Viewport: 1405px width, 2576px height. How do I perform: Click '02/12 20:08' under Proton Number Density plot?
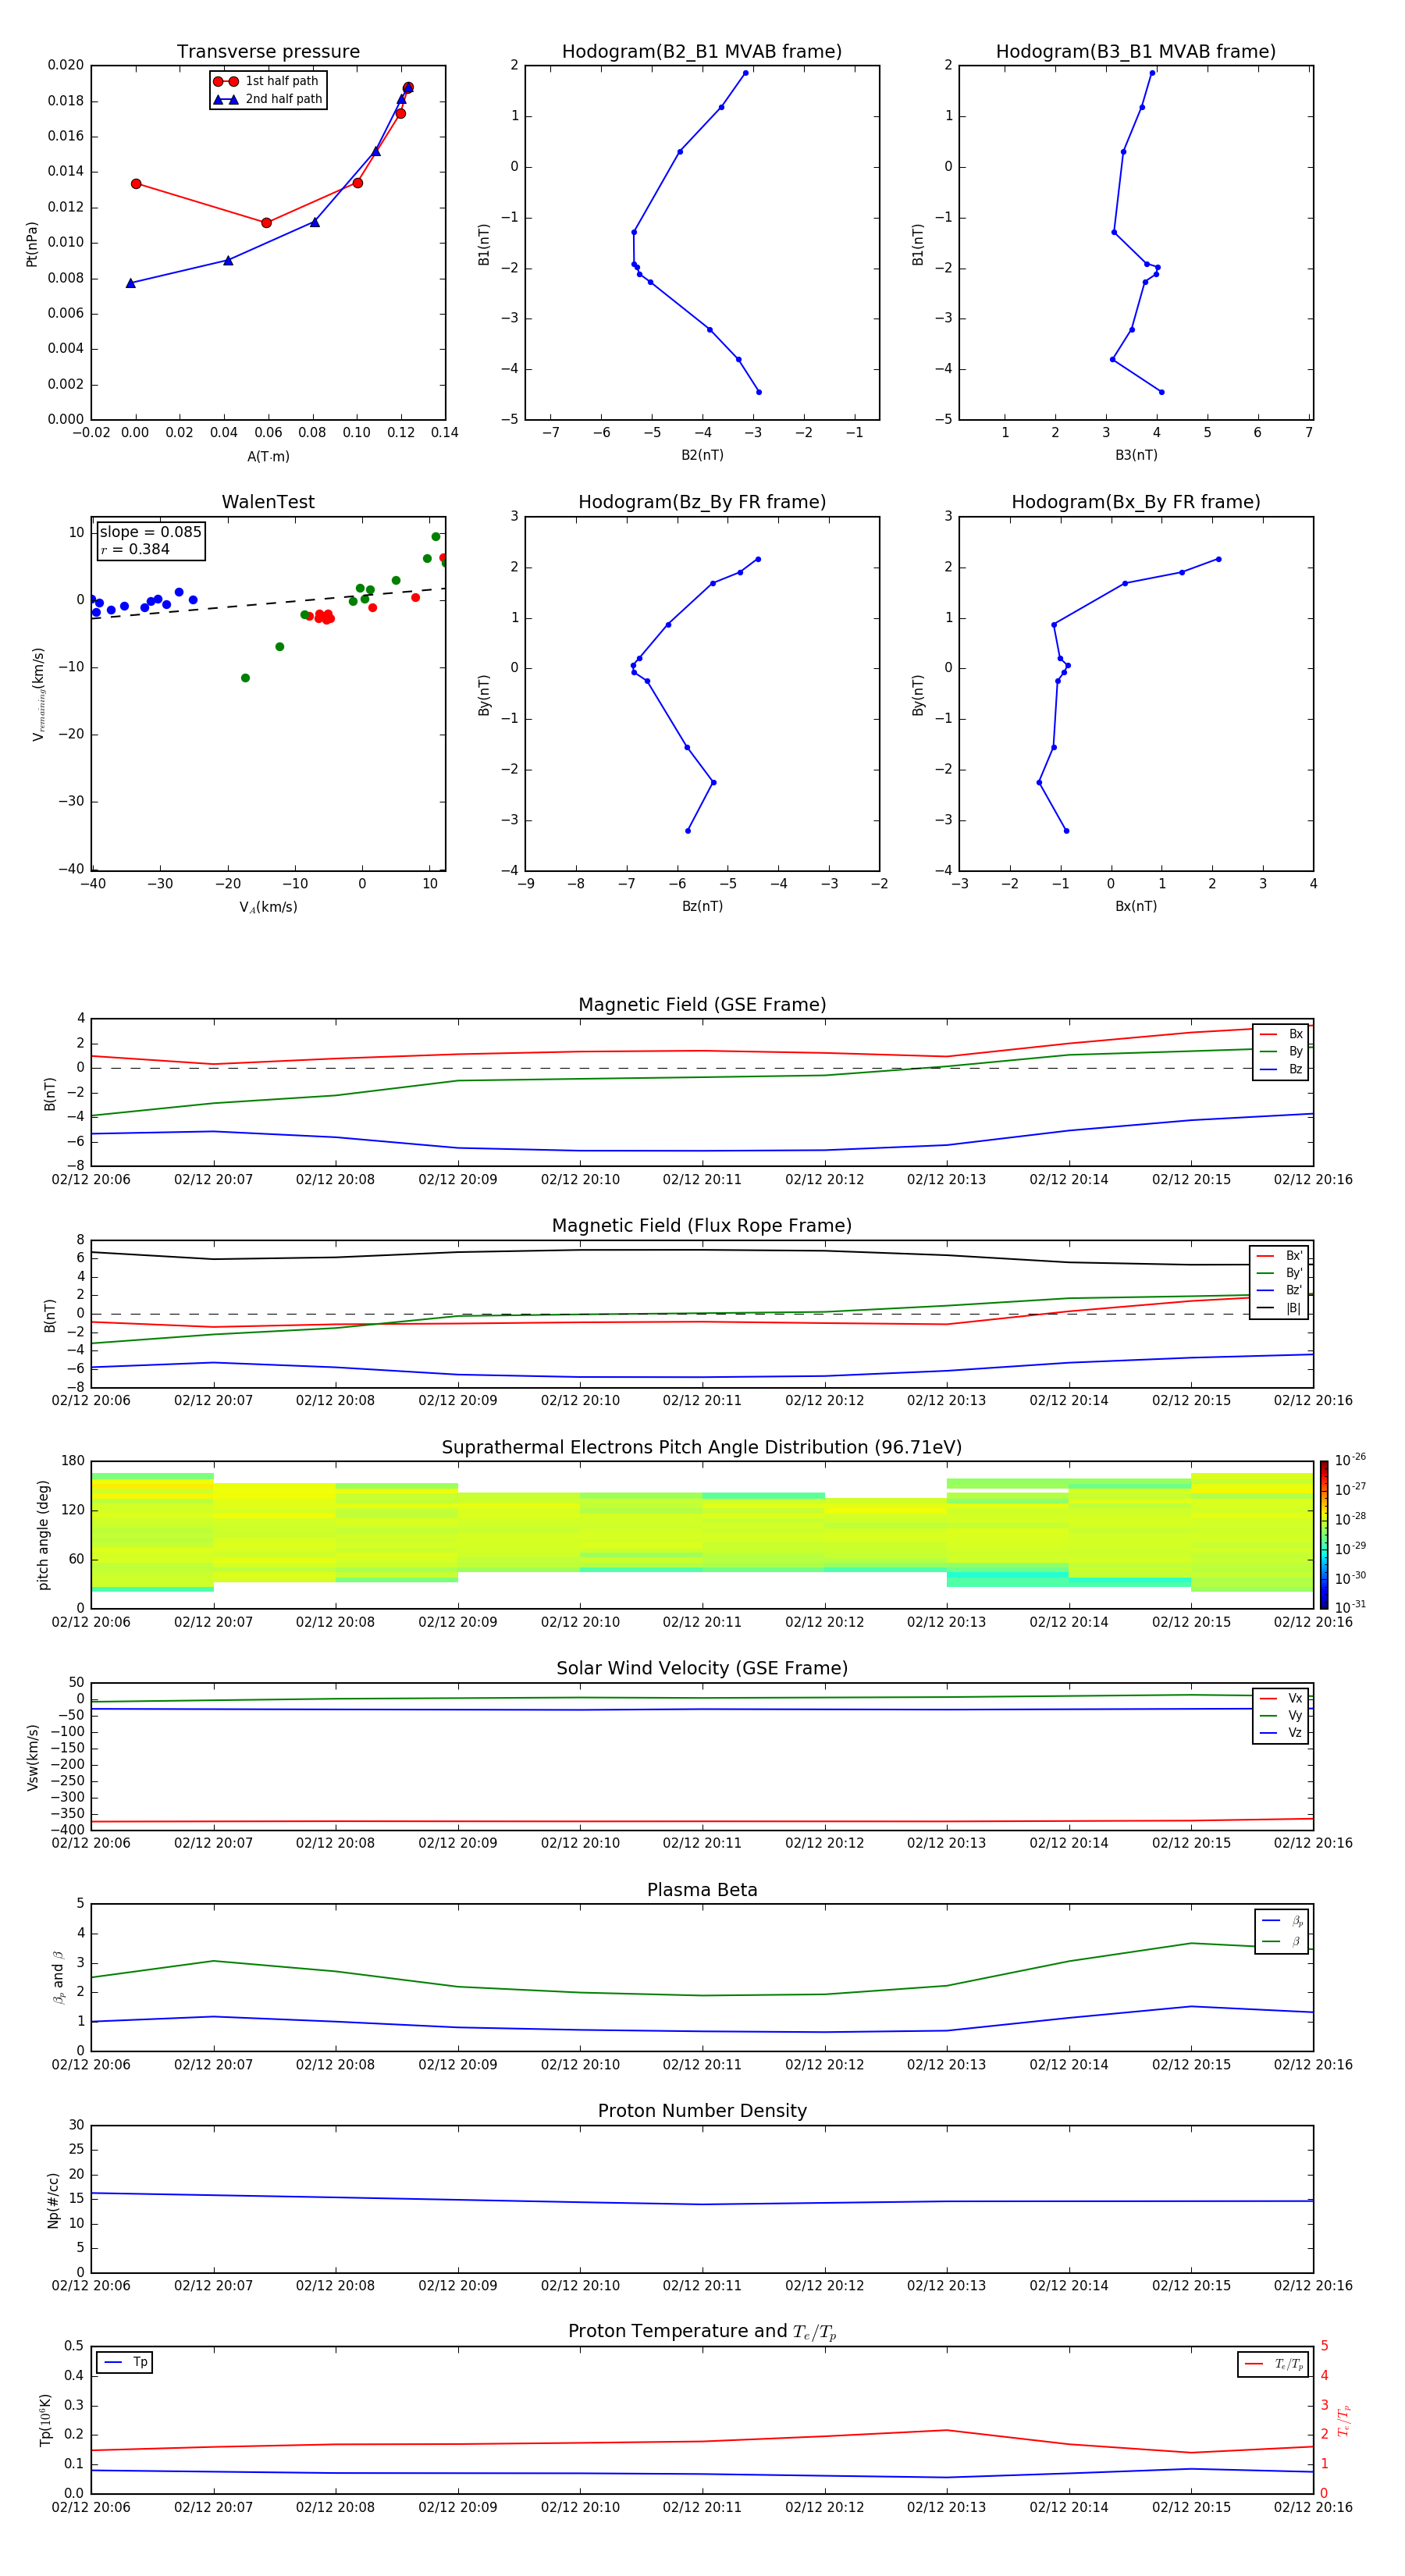point(335,2286)
